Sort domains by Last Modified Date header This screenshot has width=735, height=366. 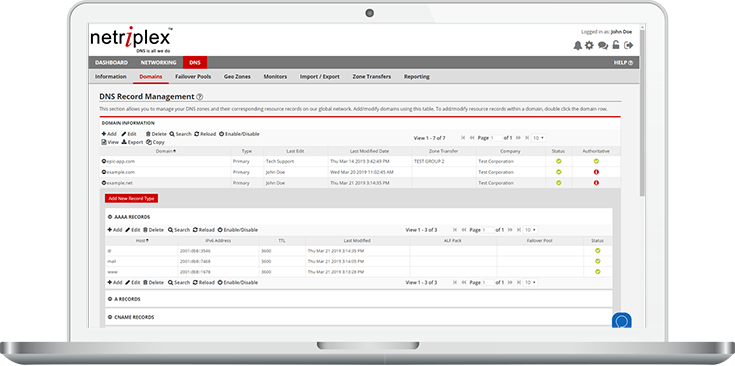pos(369,151)
